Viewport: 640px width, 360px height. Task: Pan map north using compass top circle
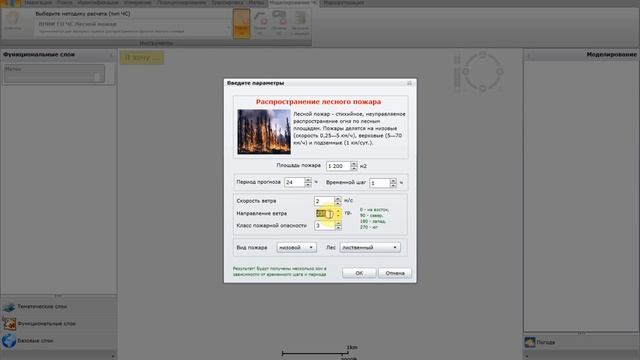point(483,55)
